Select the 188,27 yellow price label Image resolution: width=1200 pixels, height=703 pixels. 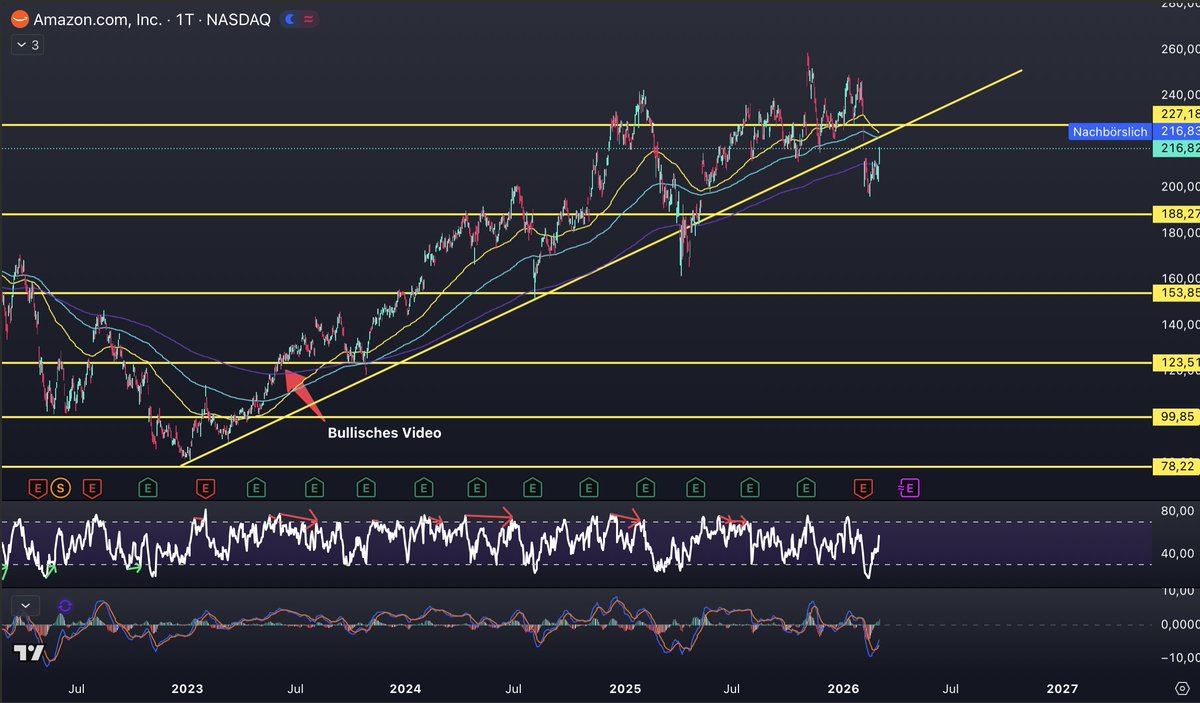click(1176, 214)
